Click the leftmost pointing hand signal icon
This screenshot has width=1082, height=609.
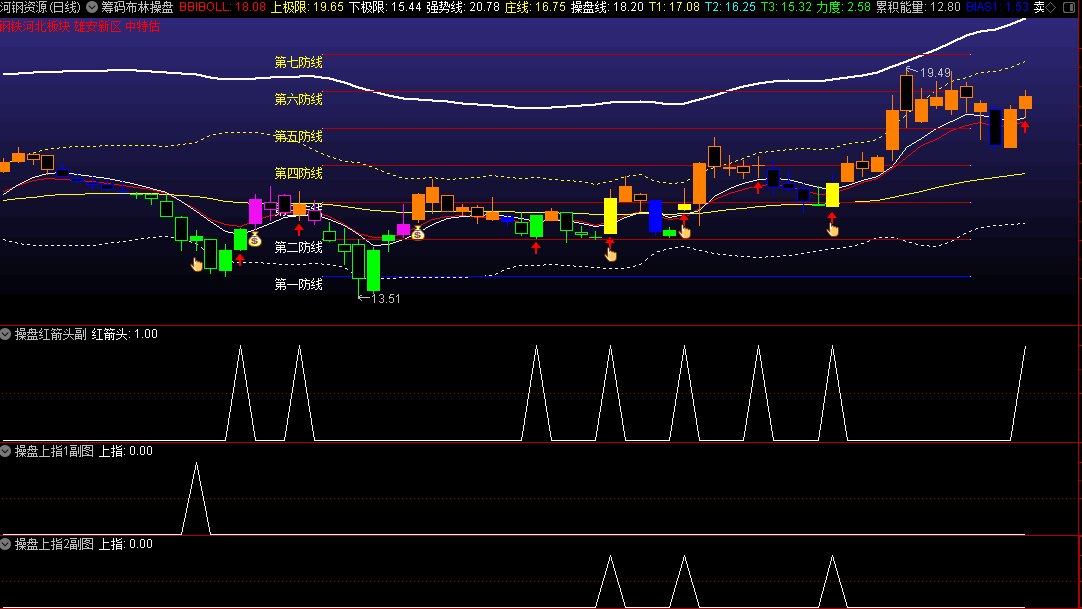click(x=197, y=263)
